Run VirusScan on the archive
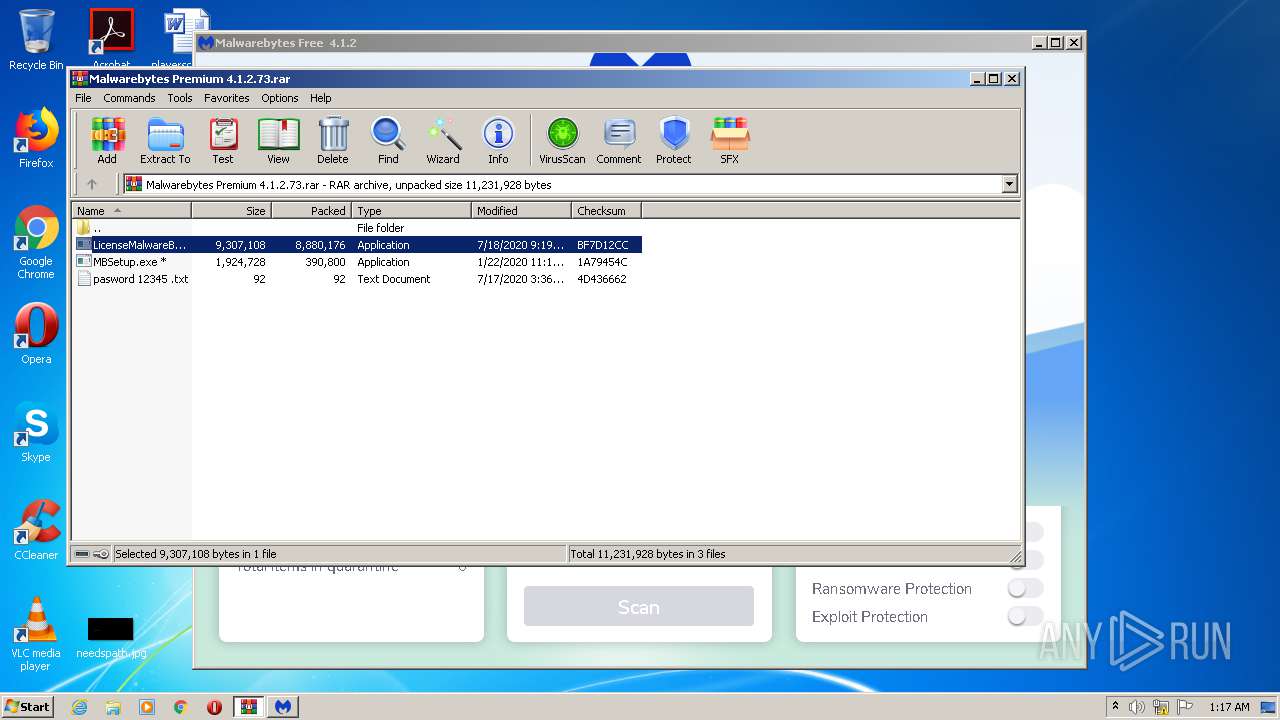 [x=562, y=140]
